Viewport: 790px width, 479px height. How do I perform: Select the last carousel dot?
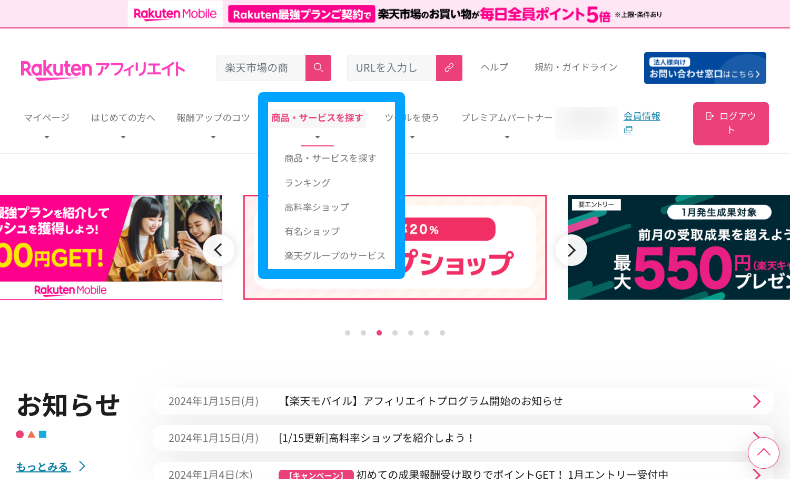pos(442,333)
